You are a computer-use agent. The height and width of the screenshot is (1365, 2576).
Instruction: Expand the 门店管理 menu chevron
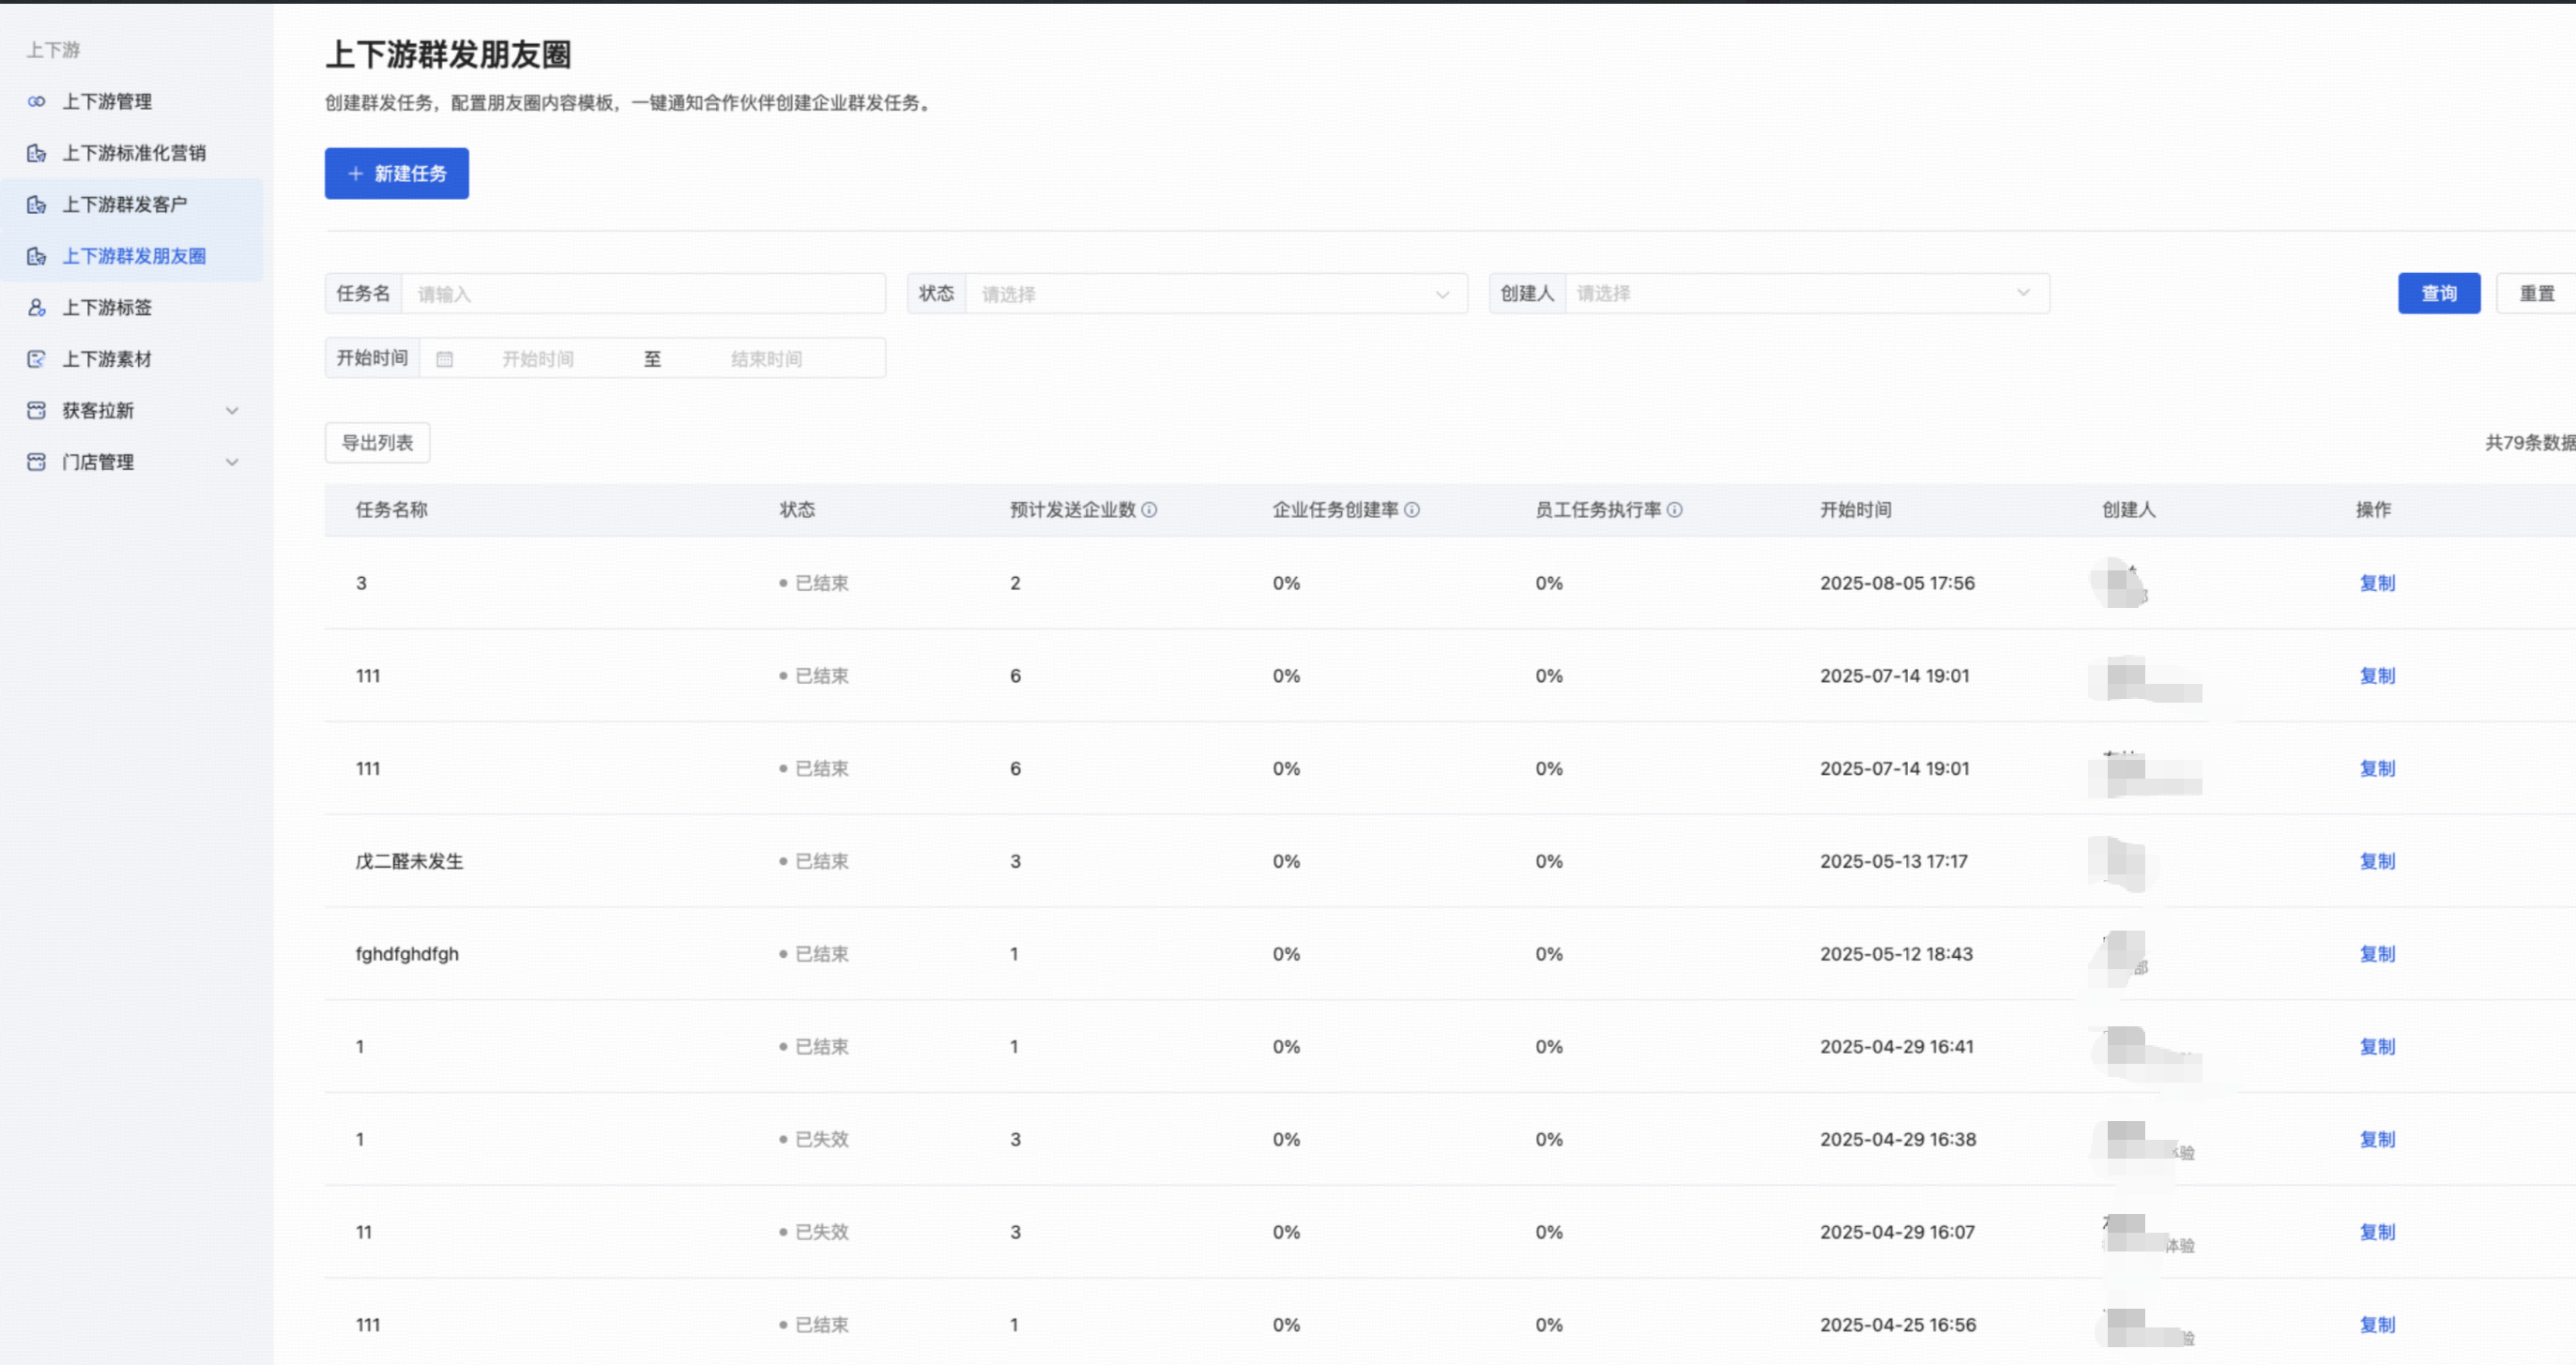click(x=232, y=462)
